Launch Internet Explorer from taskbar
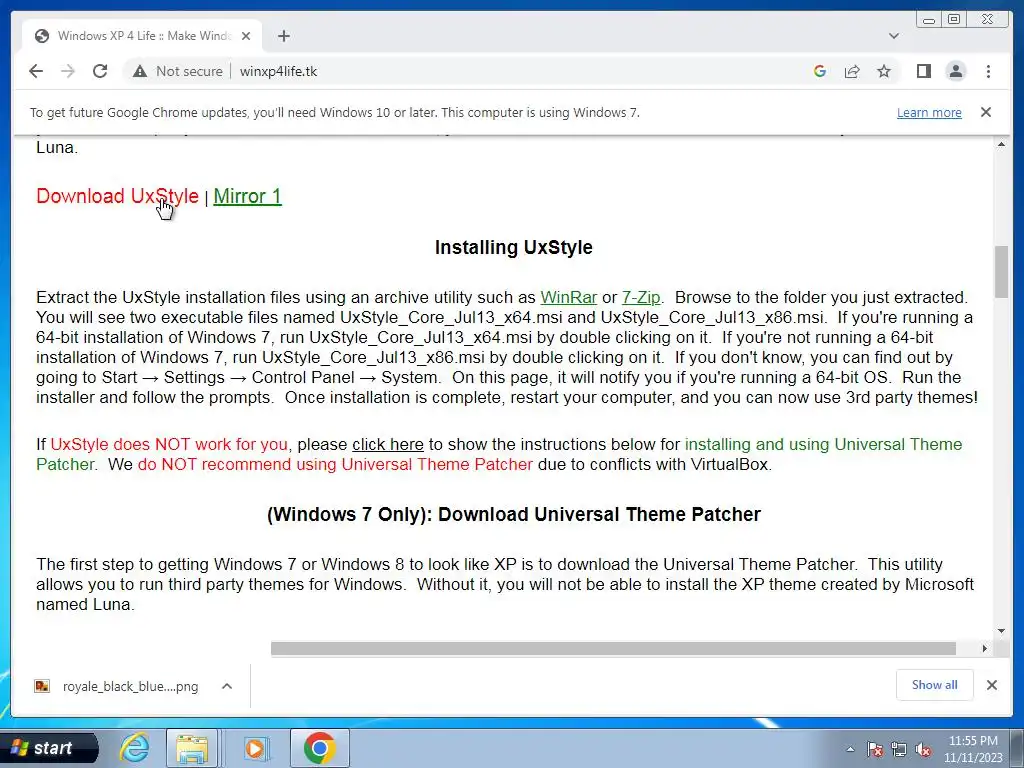 pos(134,748)
